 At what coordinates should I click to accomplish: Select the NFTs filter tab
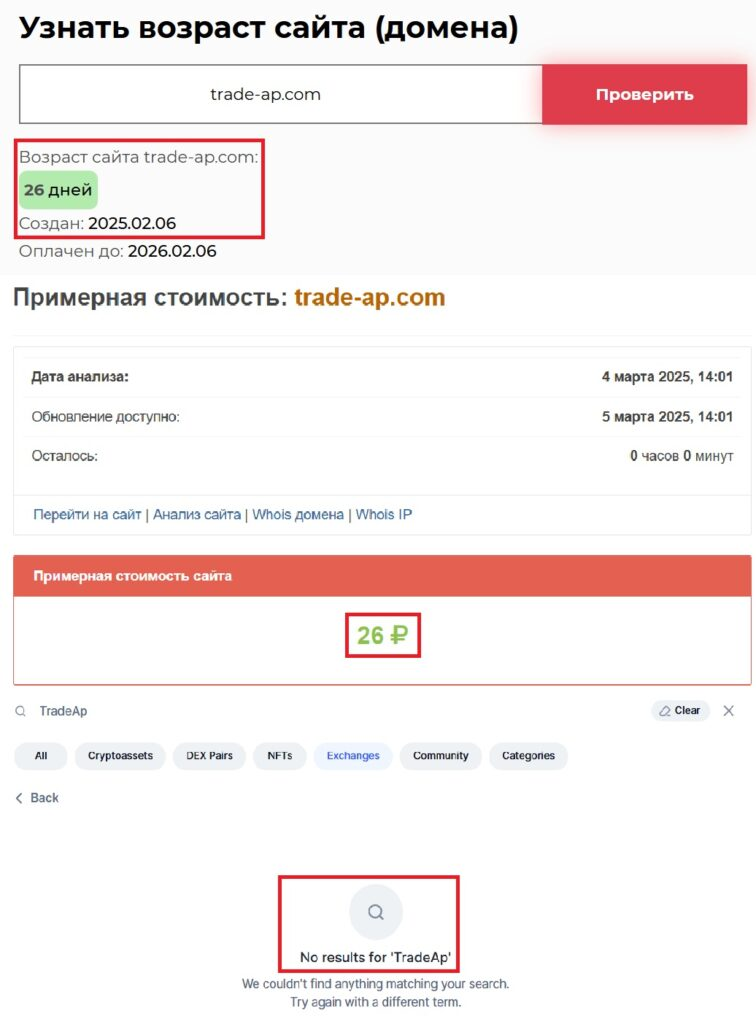click(279, 756)
